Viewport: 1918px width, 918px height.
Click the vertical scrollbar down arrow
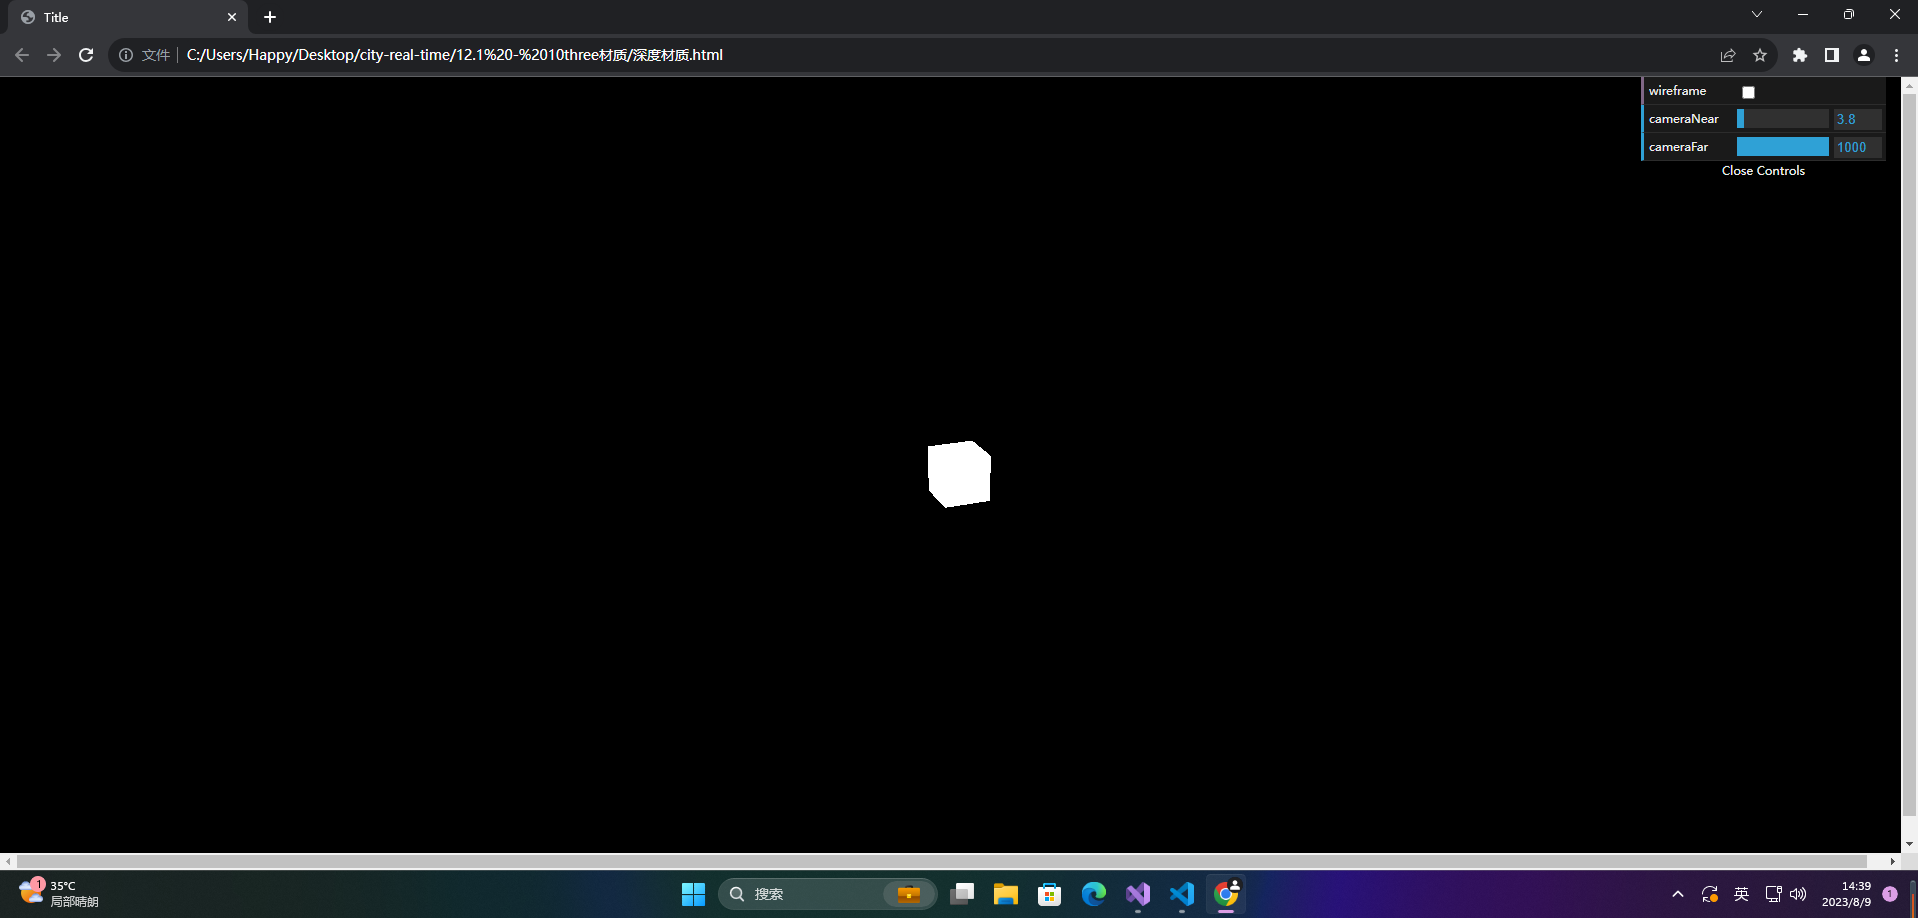[x=1909, y=844]
